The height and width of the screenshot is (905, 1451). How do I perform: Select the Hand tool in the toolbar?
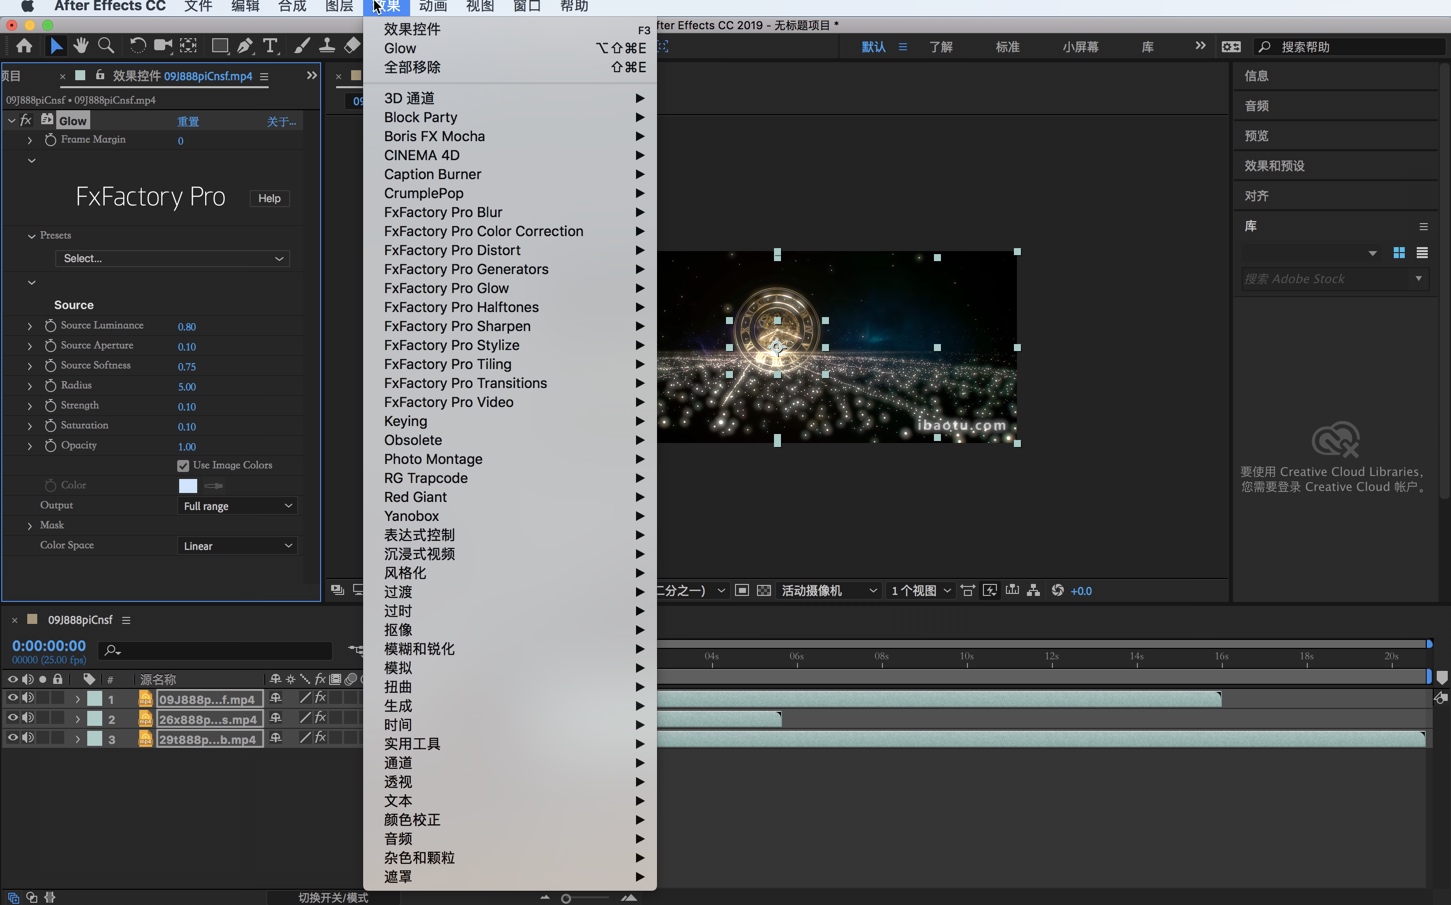pos(81,46)
